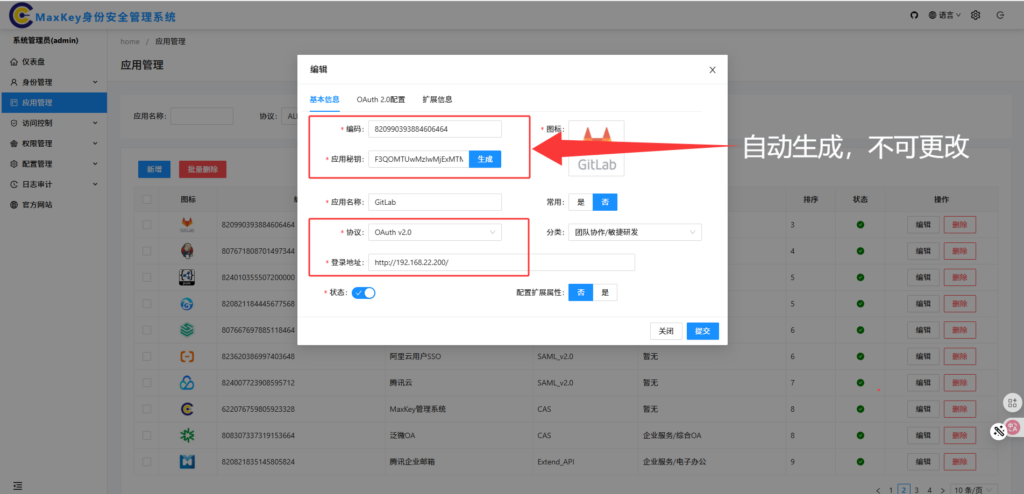Click the sidebar collapse icon at bottom left
The width and height of the screenshot is (1024, 494).
click(x=16, y=485)
